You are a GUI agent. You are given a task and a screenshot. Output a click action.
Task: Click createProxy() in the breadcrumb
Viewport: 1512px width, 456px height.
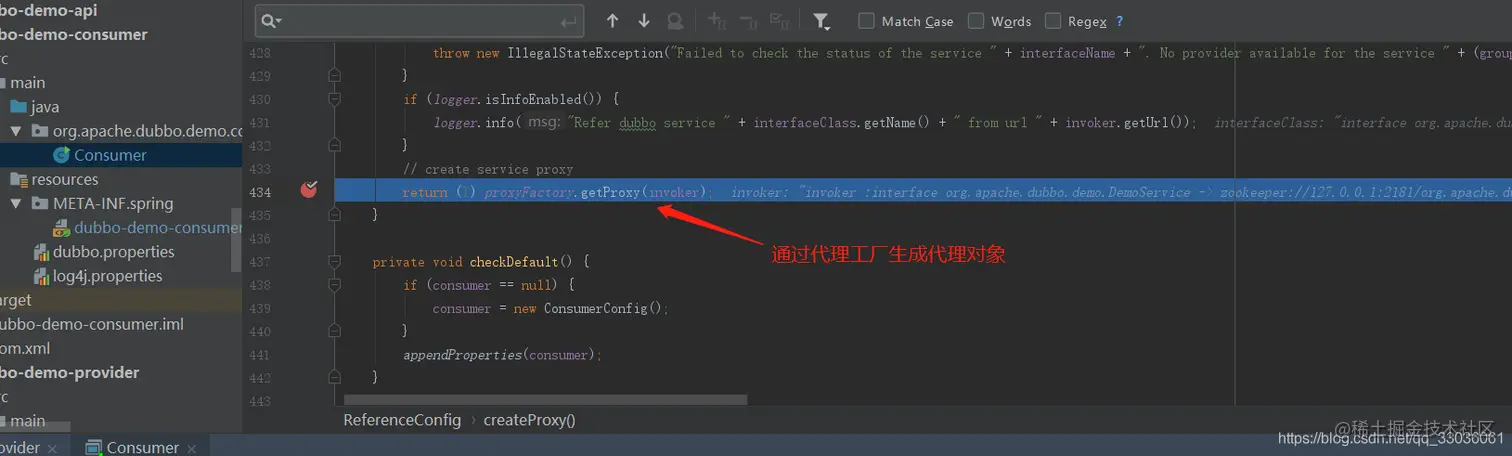point(529,420)
